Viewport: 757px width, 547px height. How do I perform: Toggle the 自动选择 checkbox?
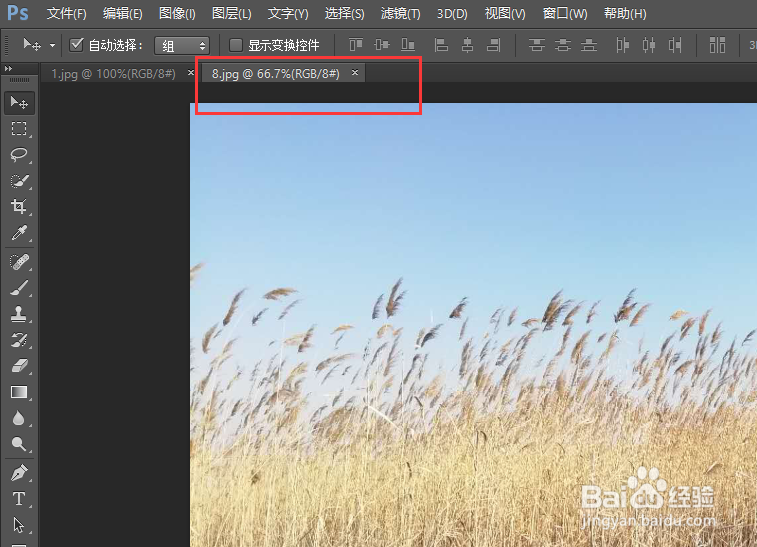(x=76, y=45)
